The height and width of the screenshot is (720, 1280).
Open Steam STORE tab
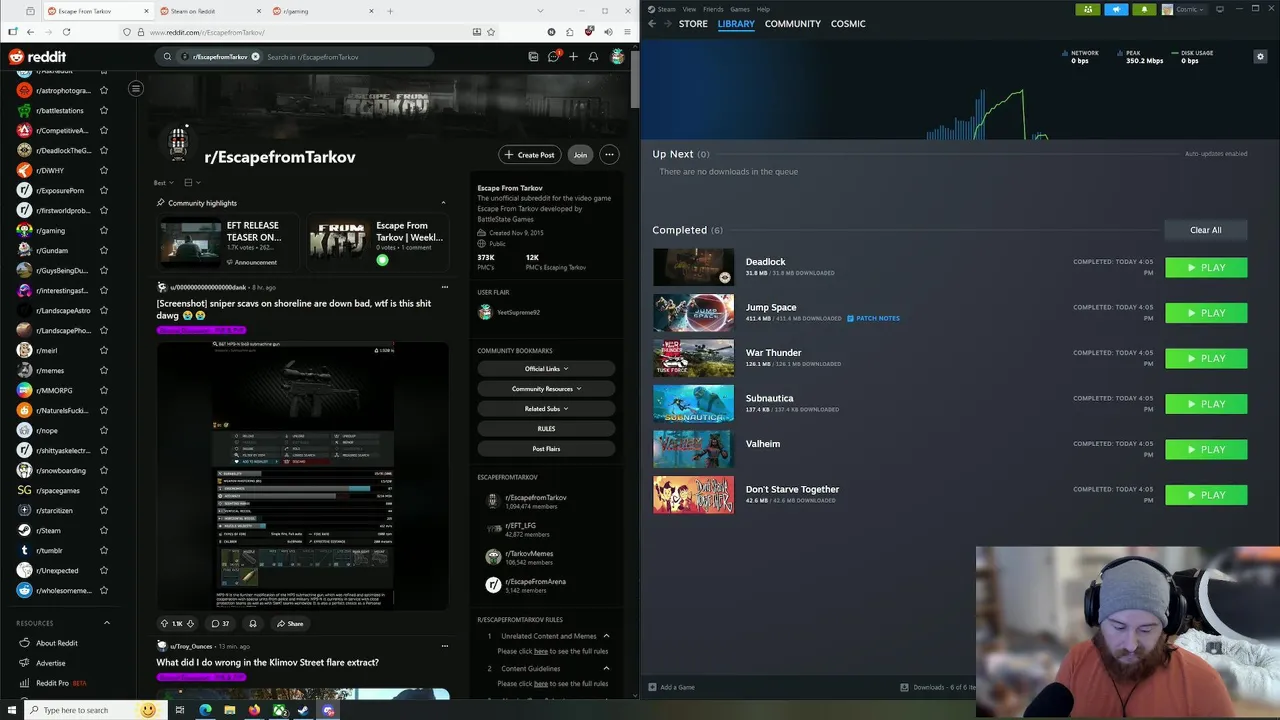(693, 23)
